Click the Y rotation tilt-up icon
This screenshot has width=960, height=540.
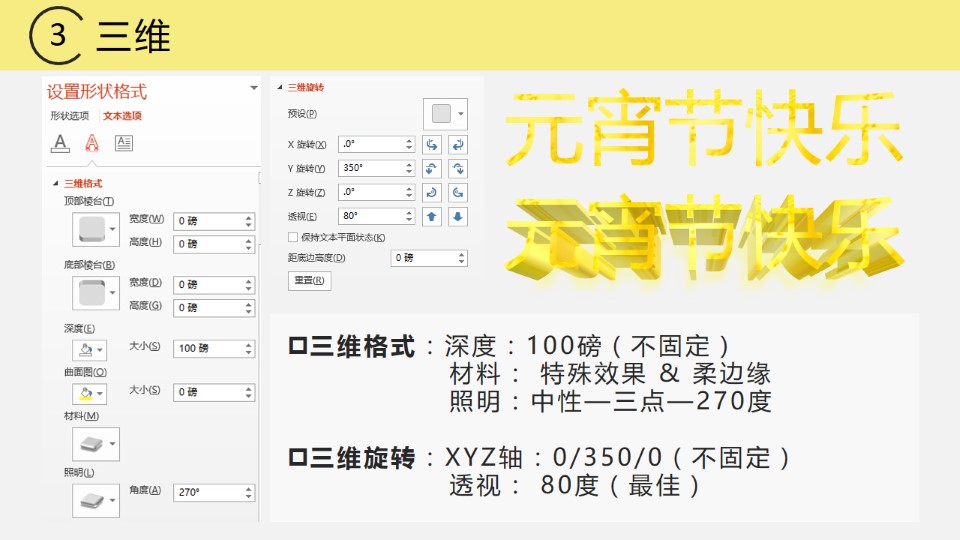click(432, 168)
